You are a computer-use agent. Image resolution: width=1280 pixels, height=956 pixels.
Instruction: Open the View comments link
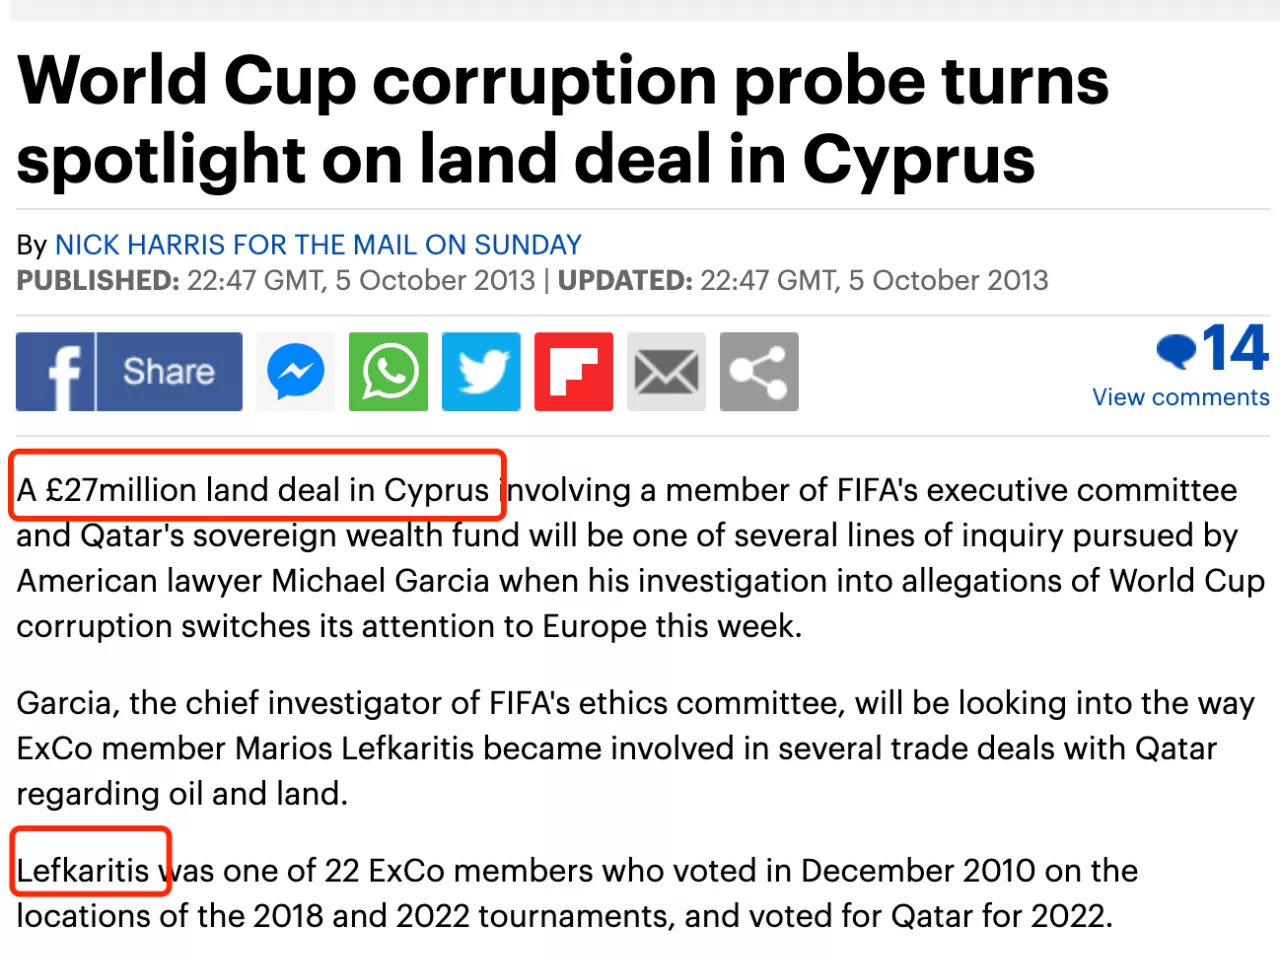click(1180, 397)
